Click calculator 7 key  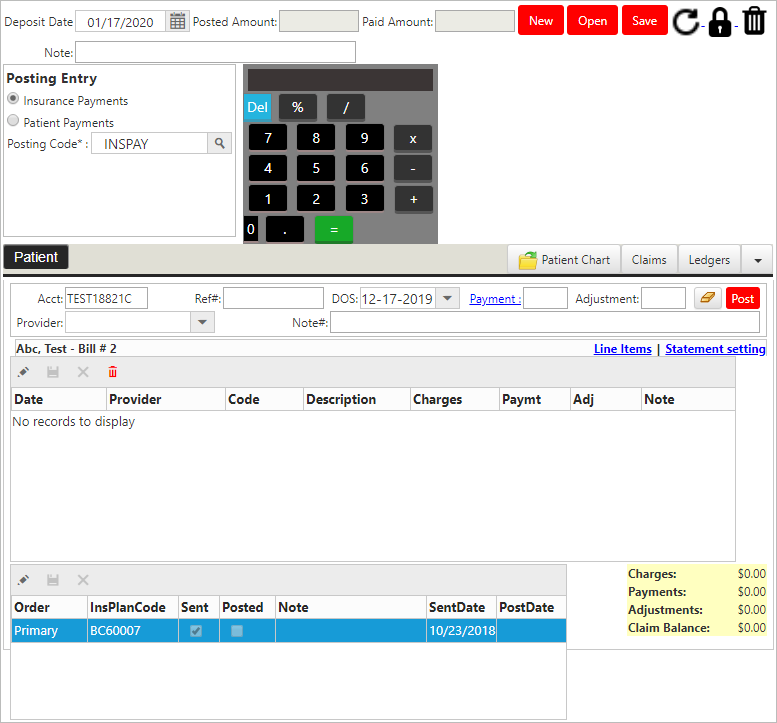[268, 138]
